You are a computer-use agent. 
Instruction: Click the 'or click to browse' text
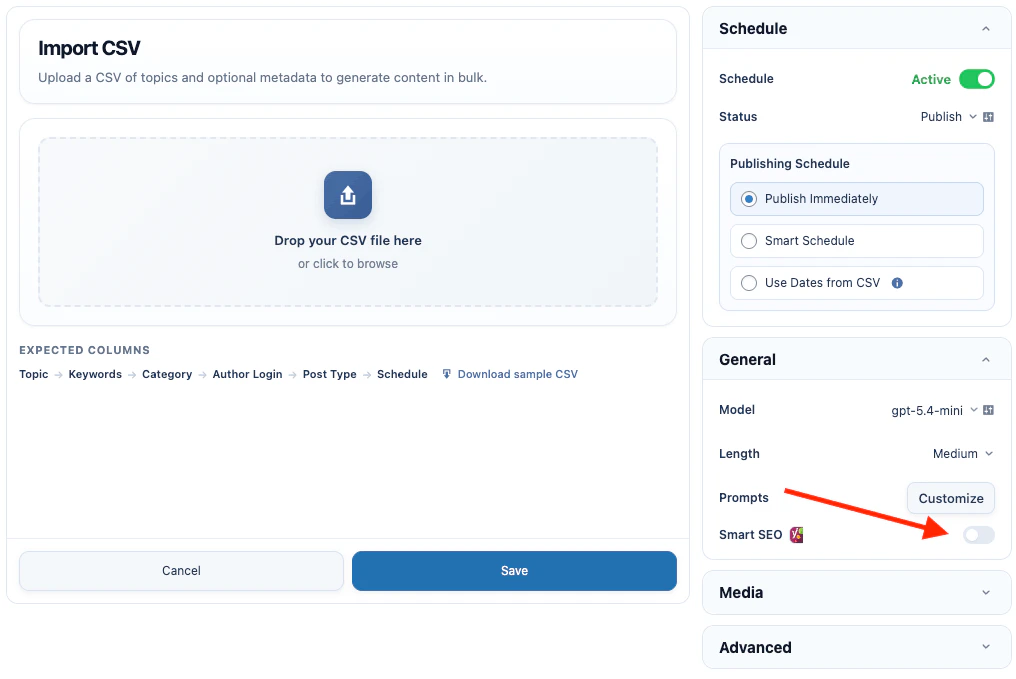point(348,264)
